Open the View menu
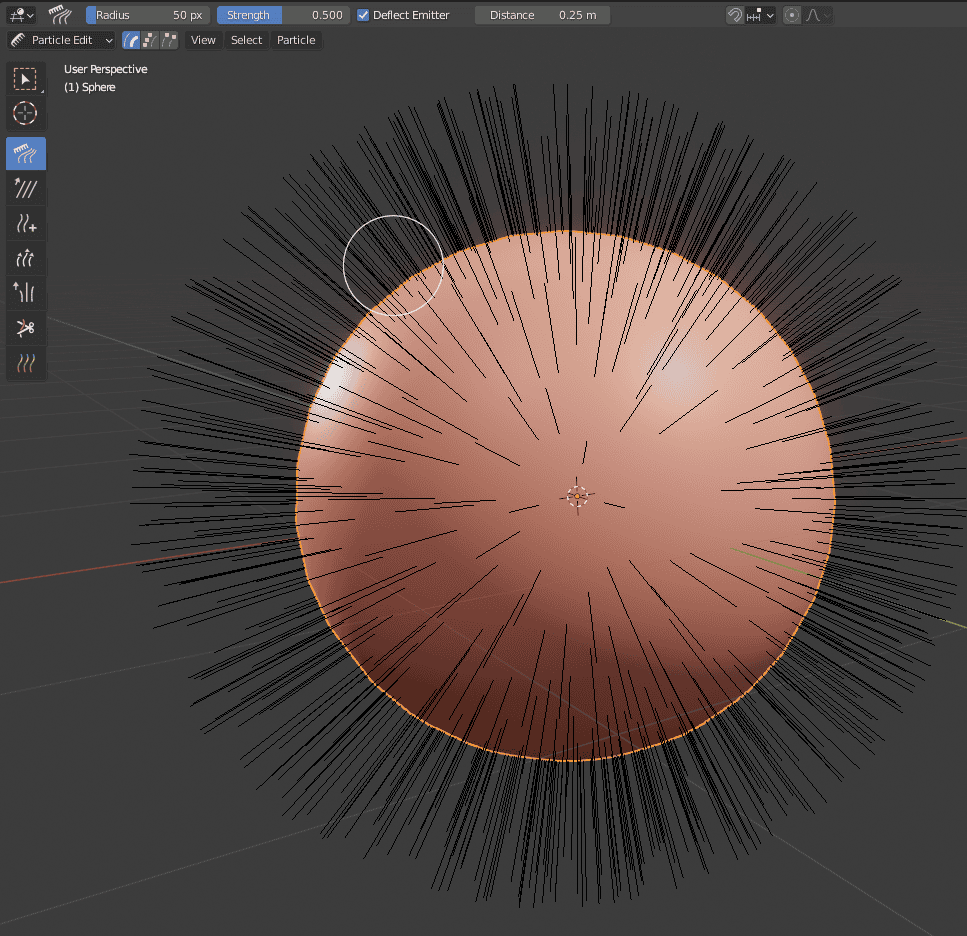This screenshot has width=967, height=936. pyautogui.click(x=203, y=40)
